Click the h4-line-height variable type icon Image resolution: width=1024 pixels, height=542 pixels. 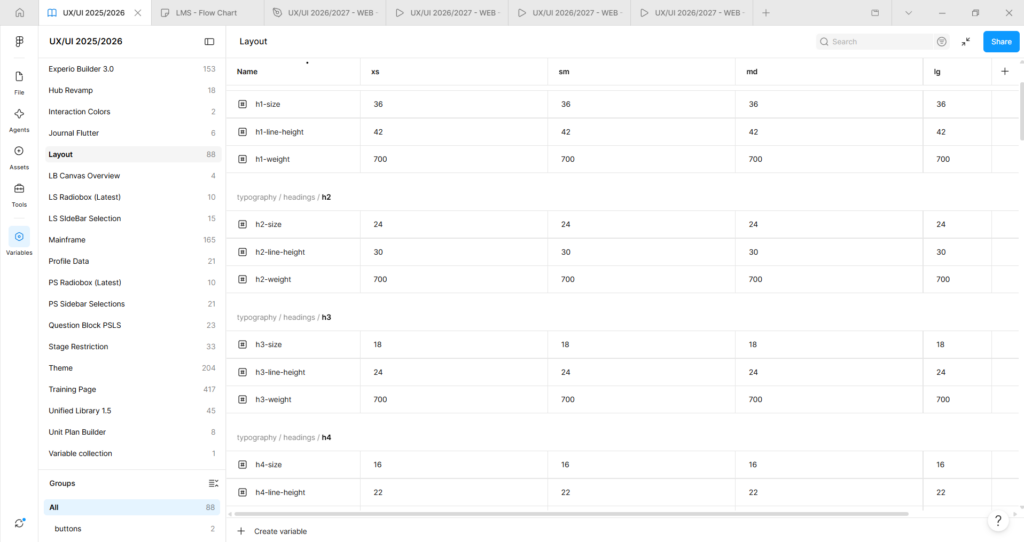(x=242, y=492)
